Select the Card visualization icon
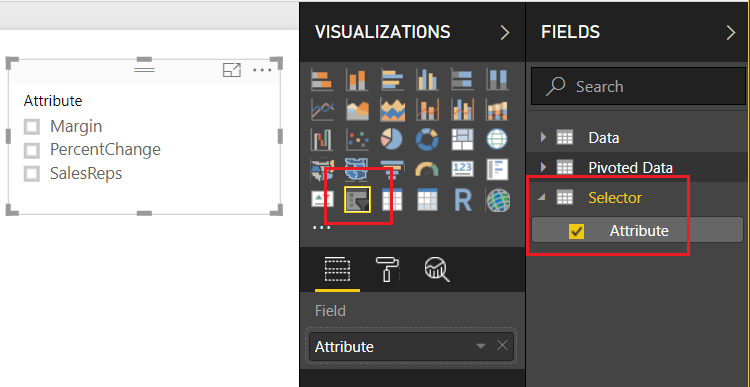This screenshot has height=387, width=750. (462, 169)
